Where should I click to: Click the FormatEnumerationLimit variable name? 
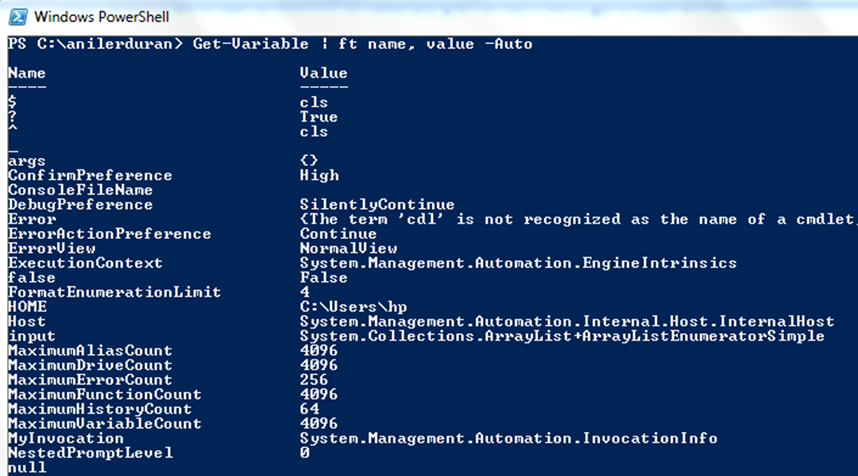[114, 292]
